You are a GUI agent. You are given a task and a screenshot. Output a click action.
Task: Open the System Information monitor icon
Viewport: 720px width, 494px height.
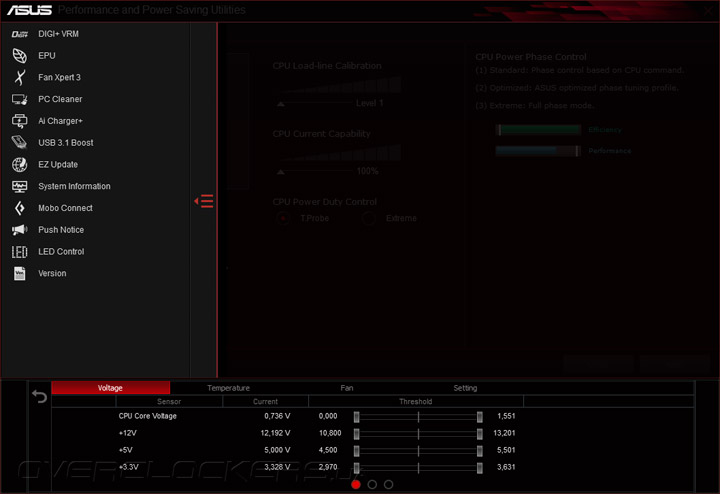[x=19, y=186]
